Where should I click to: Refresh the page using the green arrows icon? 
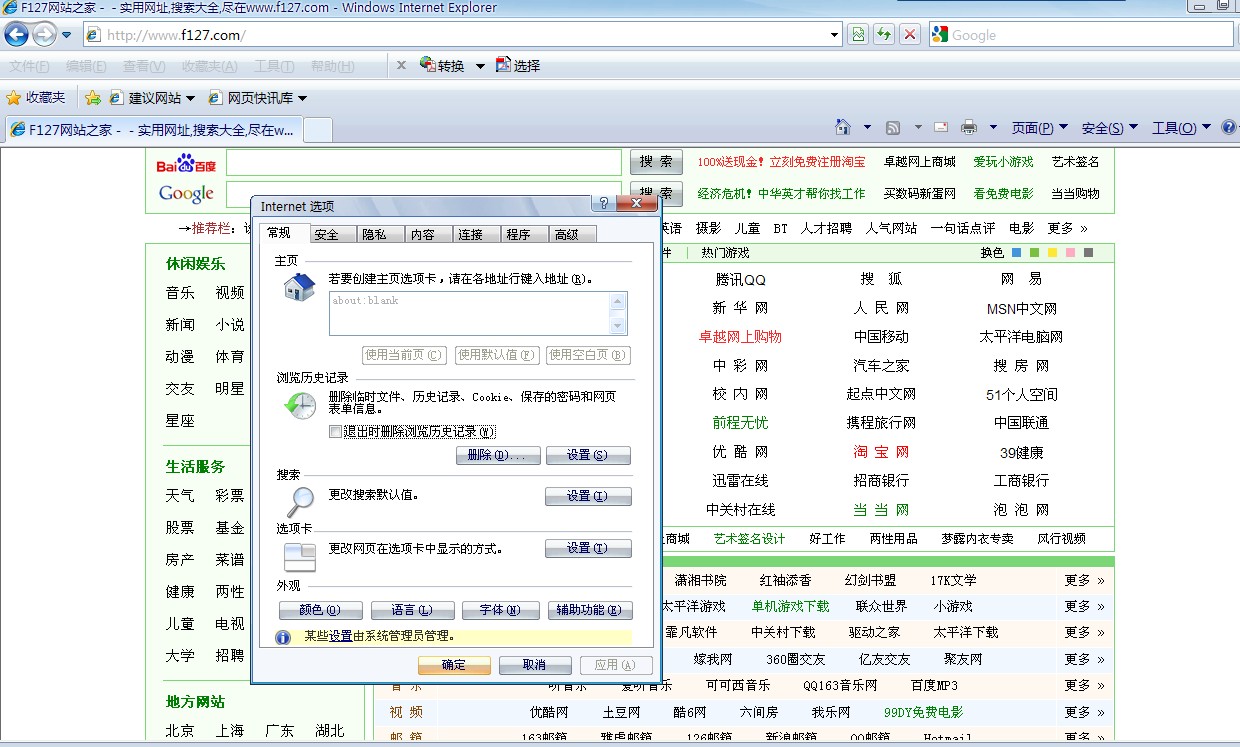884,35
